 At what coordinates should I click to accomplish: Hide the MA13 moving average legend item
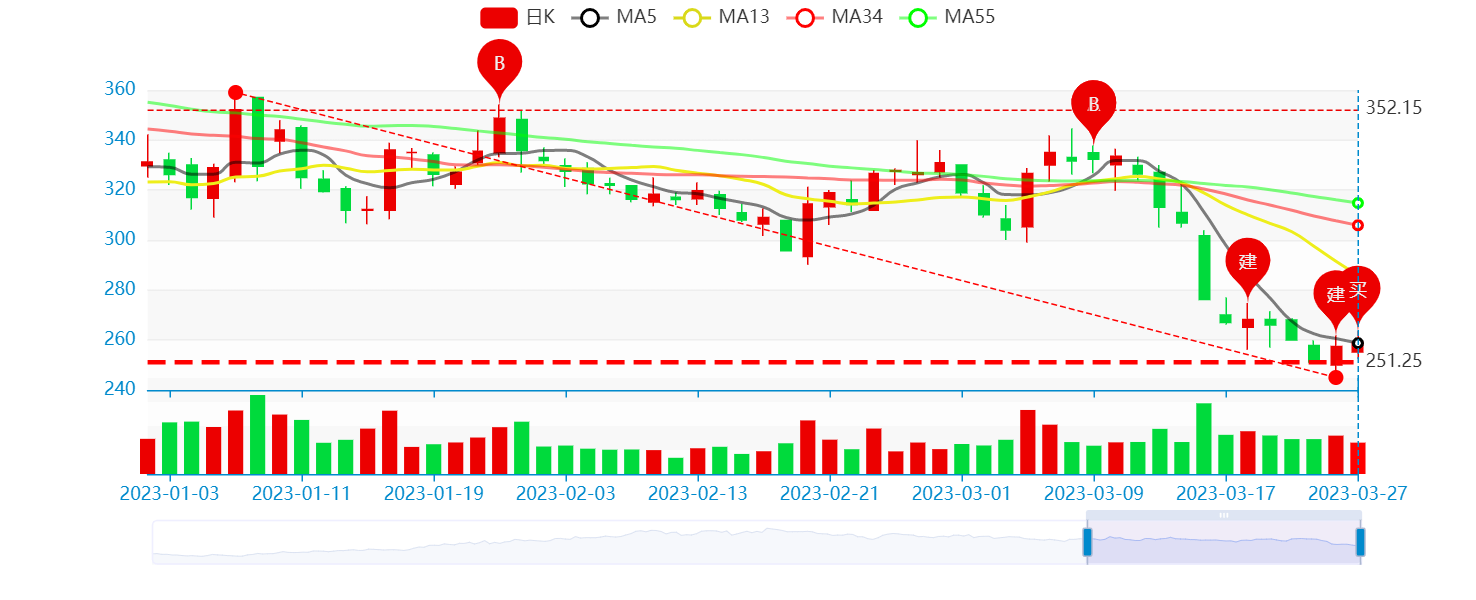720,17
